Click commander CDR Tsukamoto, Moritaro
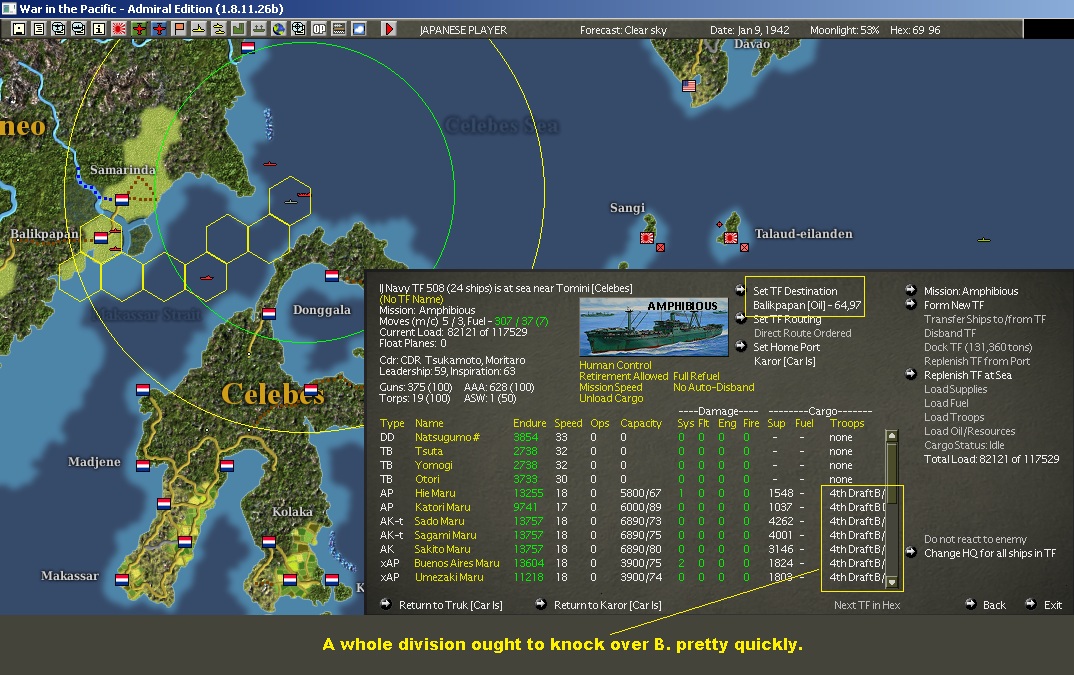 pos(452,360)
